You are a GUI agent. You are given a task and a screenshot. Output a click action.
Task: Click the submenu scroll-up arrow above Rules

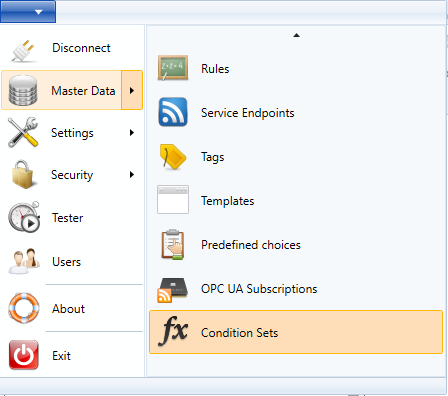pos(296,35)
